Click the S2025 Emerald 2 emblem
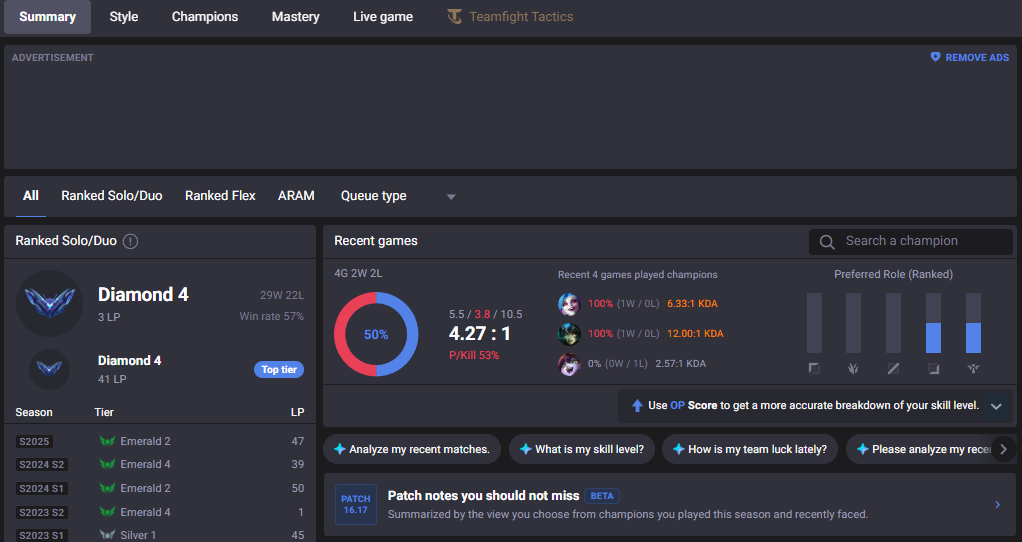Image resolution: width=1022 pixels, height=542 pixels. pyautogui.click(x=108, y=441)
